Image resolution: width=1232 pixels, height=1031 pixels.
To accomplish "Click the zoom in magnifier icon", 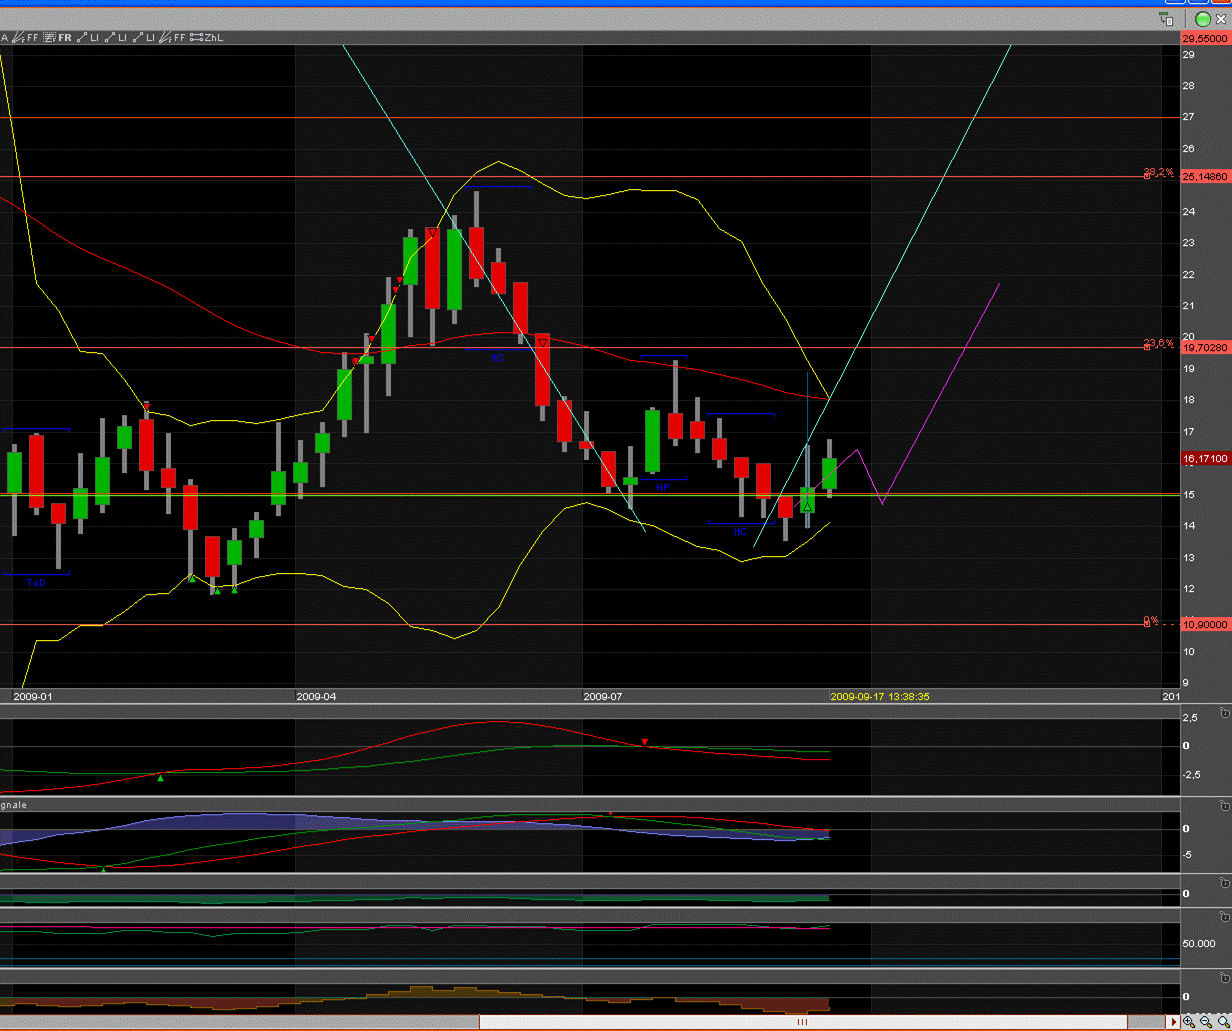I will (1188, 1021).
